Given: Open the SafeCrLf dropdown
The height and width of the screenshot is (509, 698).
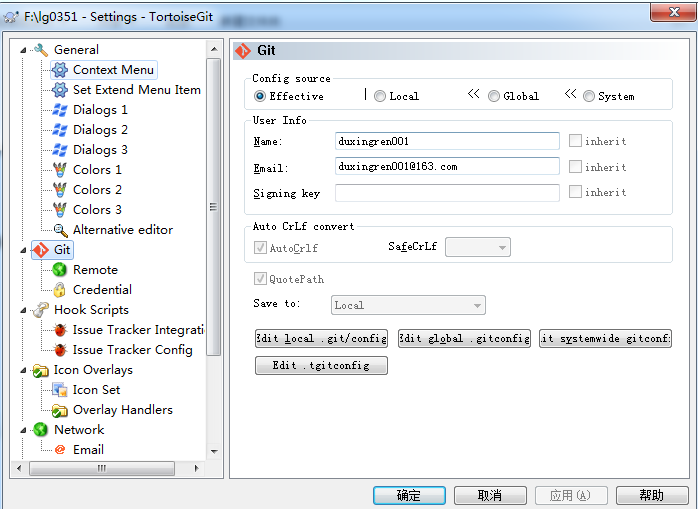Looking at the screenshot, I should click(x=478, y=247).
